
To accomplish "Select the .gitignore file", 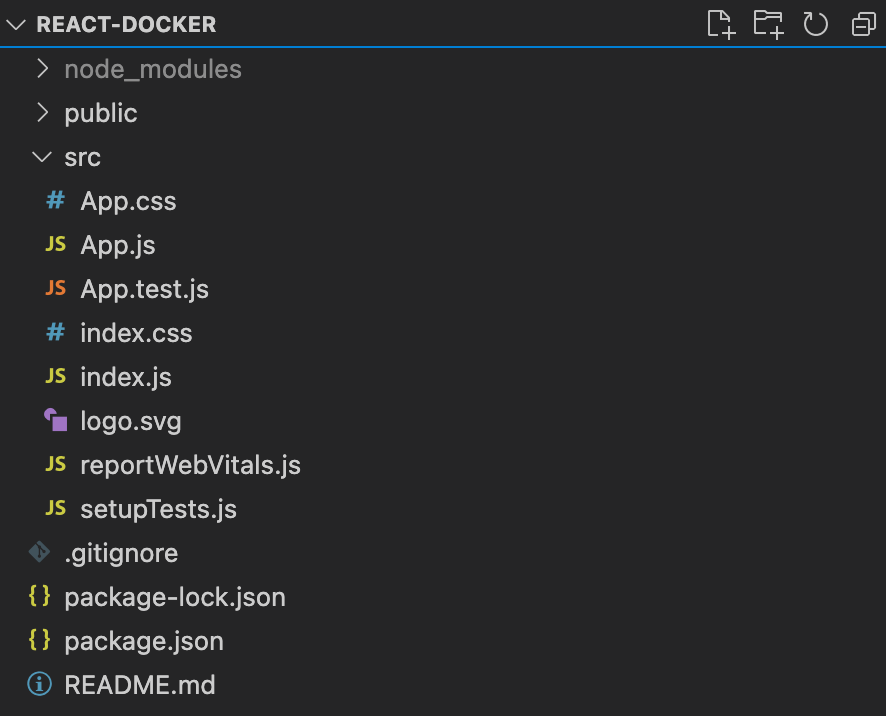I will point(120,552).
